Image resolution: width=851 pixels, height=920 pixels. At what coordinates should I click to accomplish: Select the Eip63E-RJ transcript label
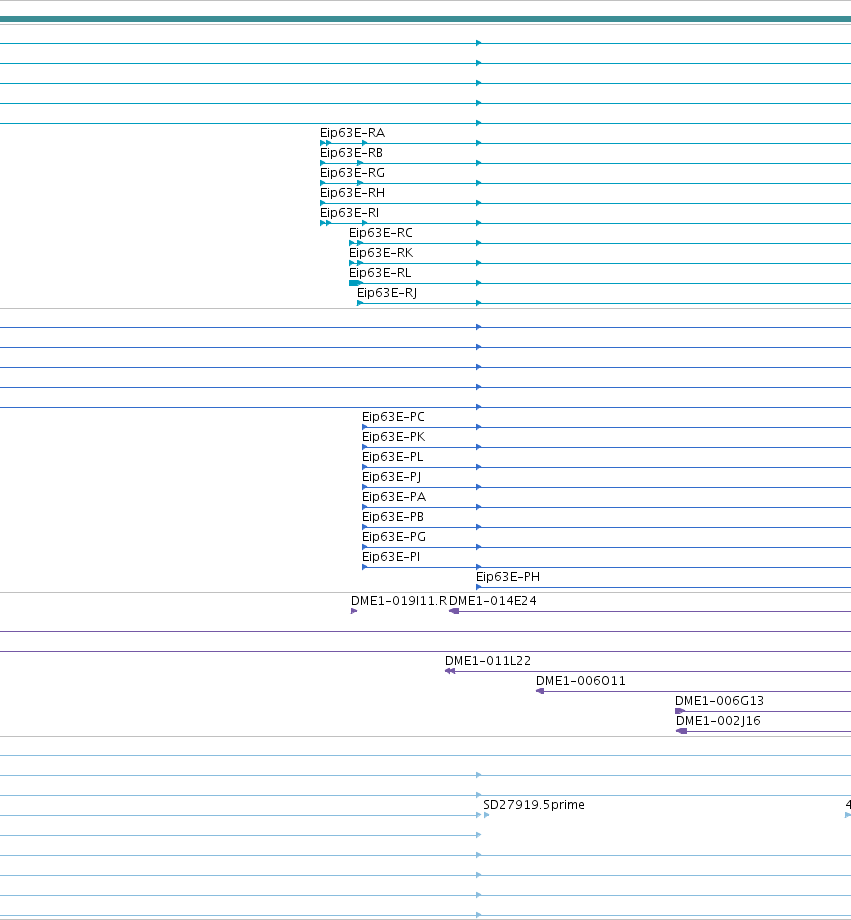[387, 293]
